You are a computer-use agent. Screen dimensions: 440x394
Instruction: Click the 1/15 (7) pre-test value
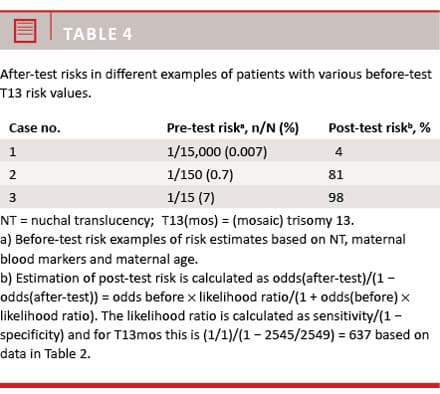pyautogui.click(x=191, y=198)
